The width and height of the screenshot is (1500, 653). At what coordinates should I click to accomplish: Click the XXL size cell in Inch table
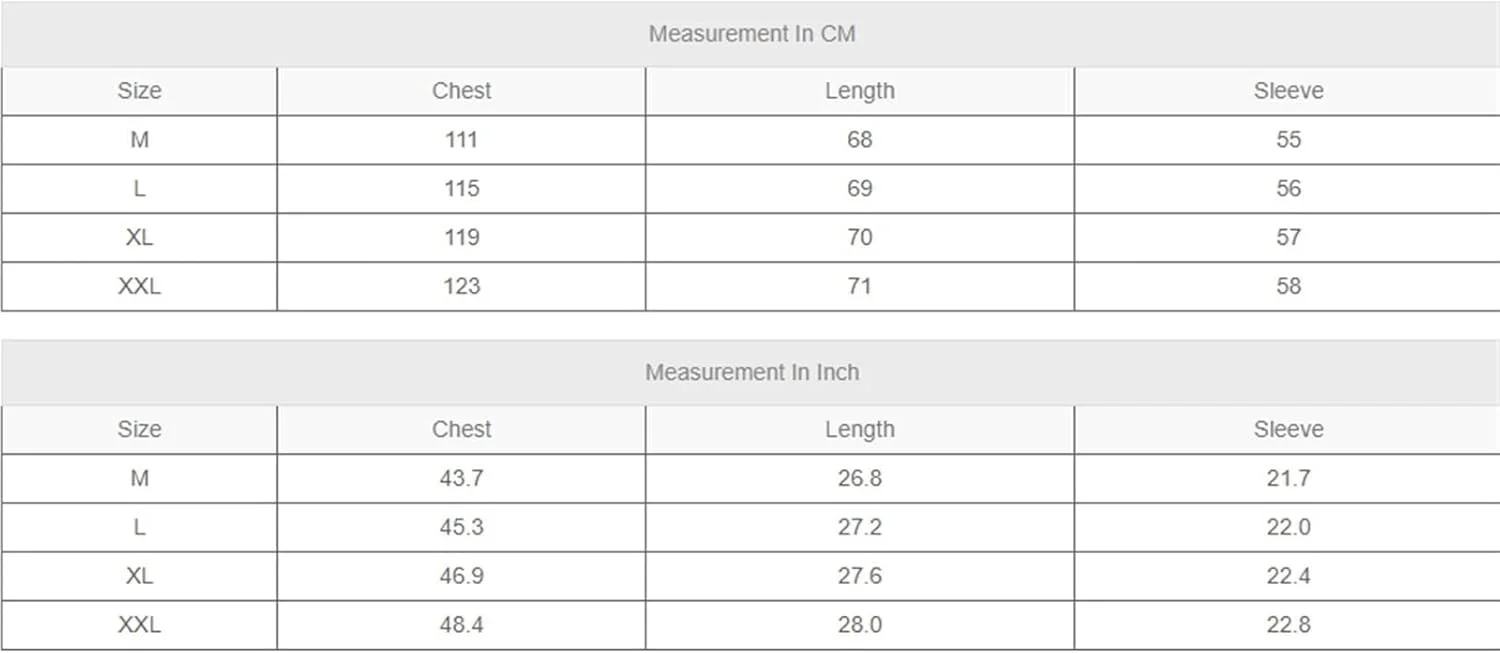pyautogui.click(x=139, y=626)
